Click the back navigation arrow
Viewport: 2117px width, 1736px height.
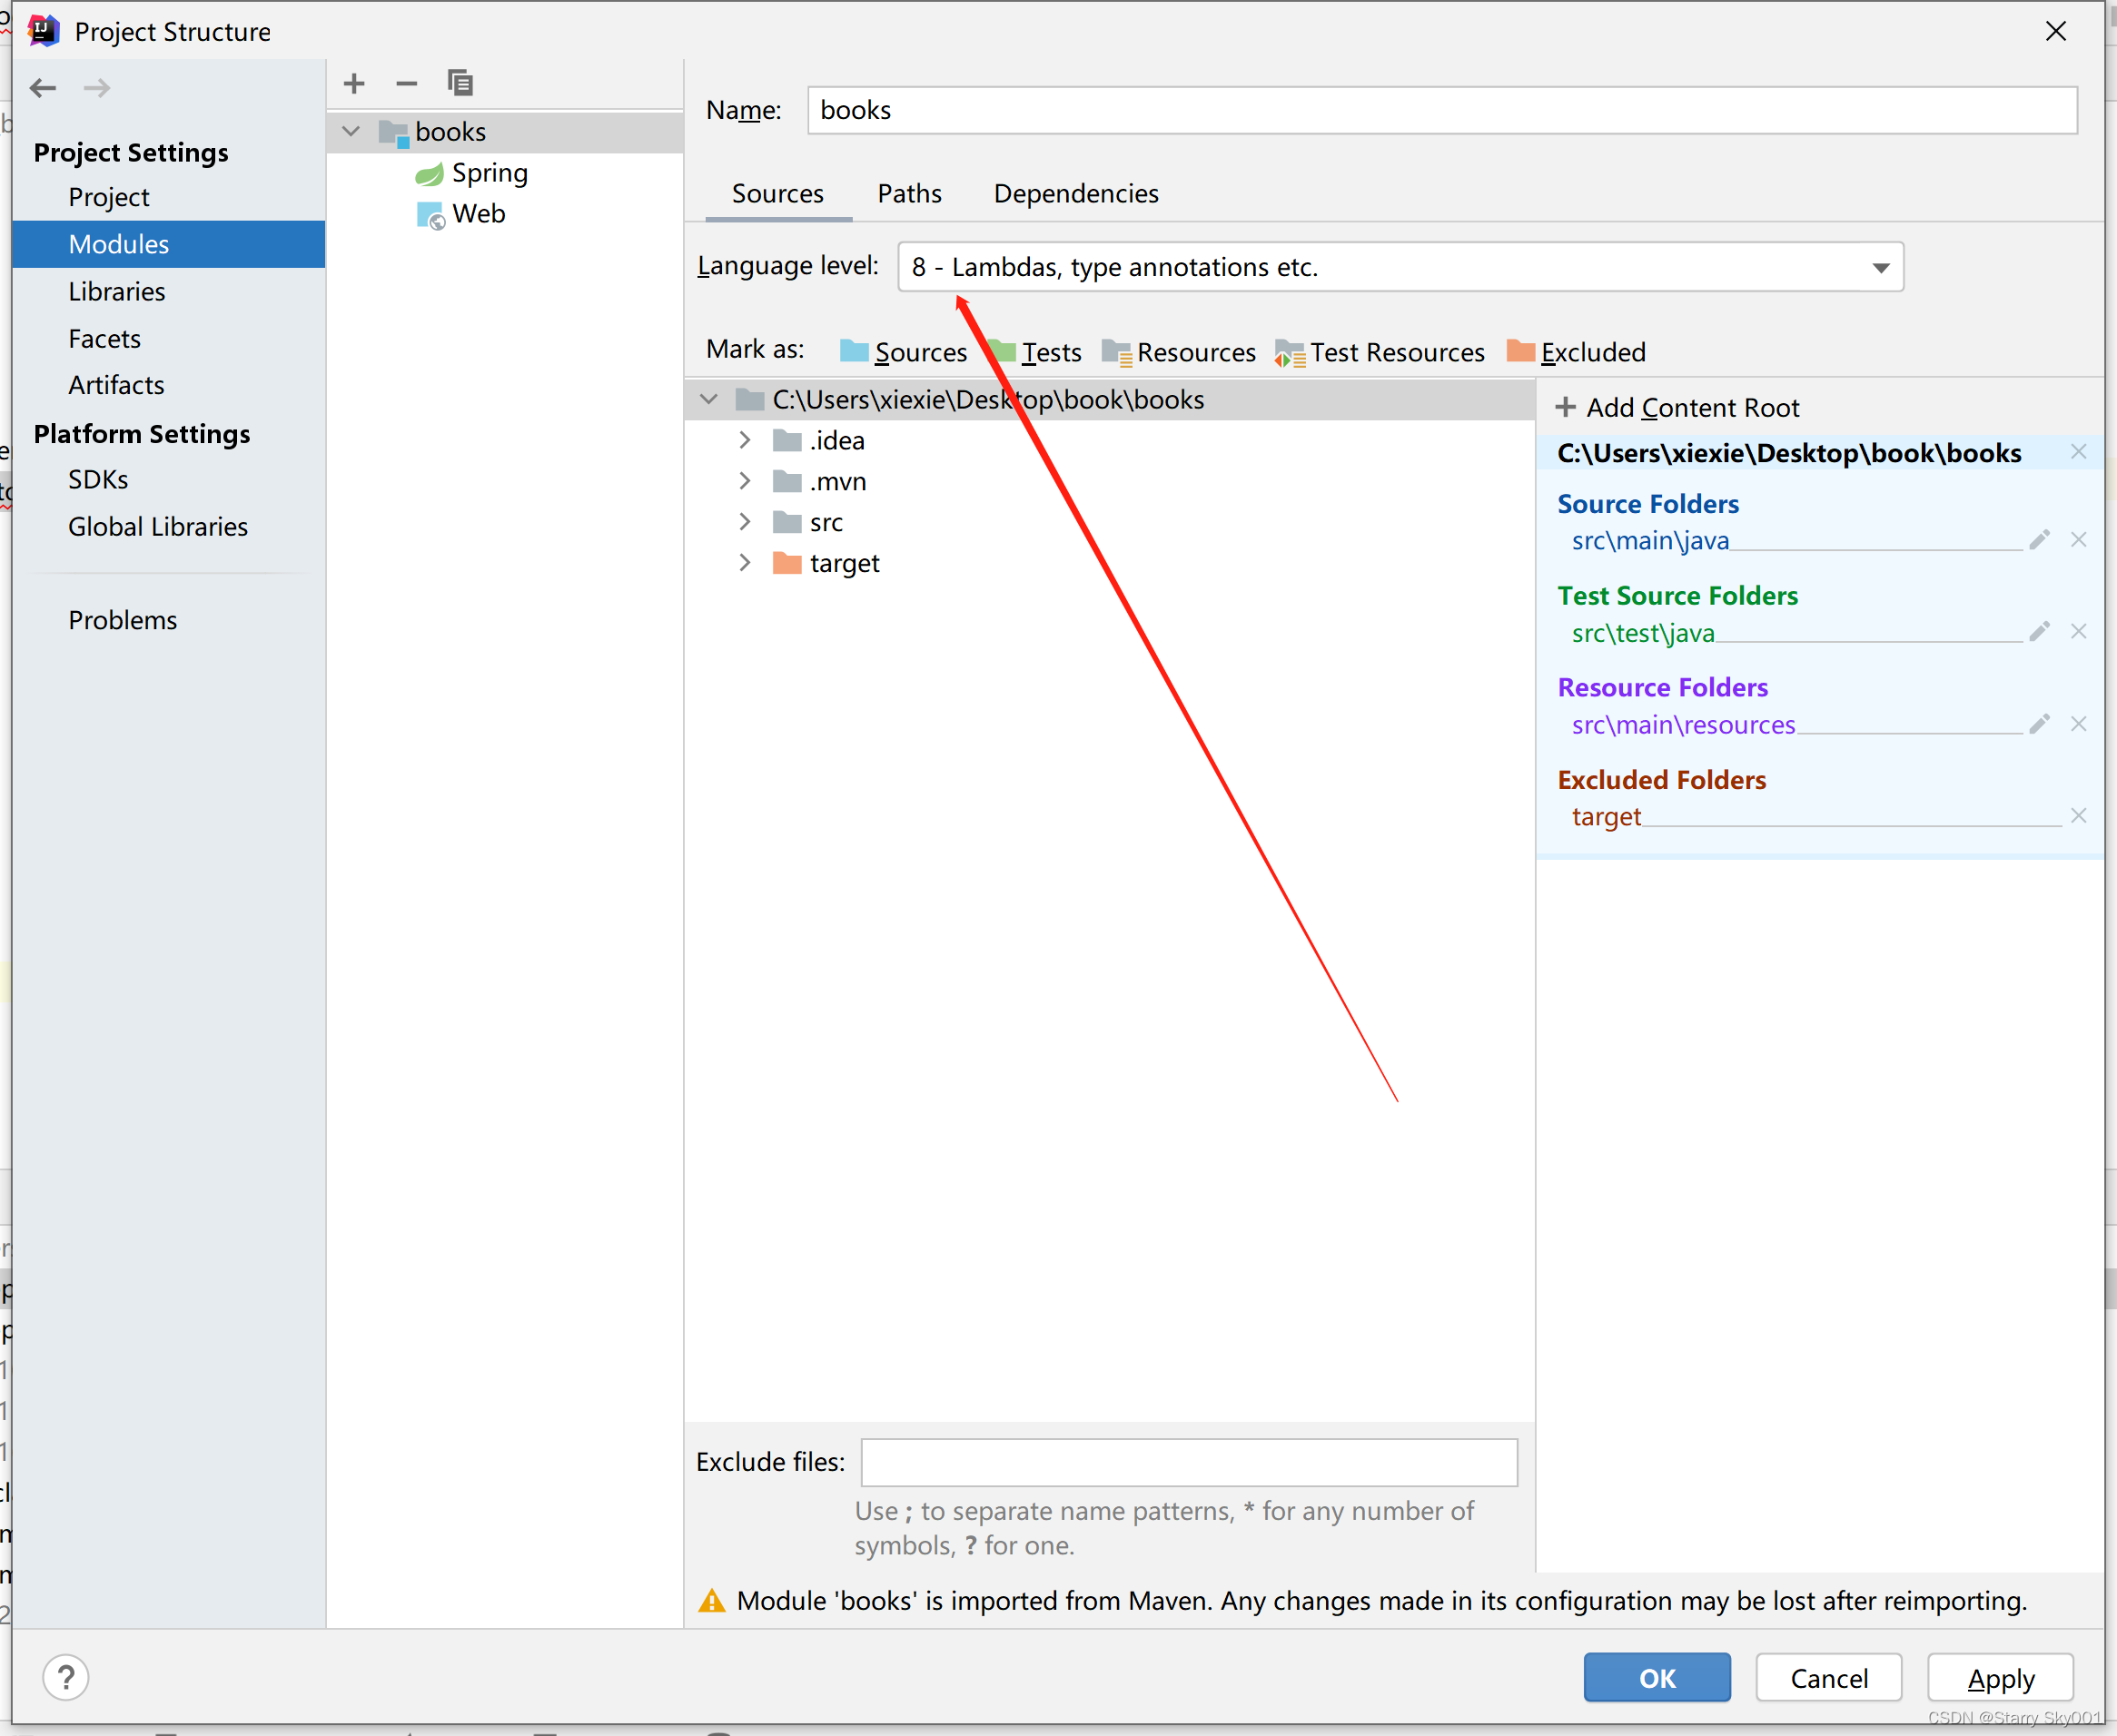43,88
